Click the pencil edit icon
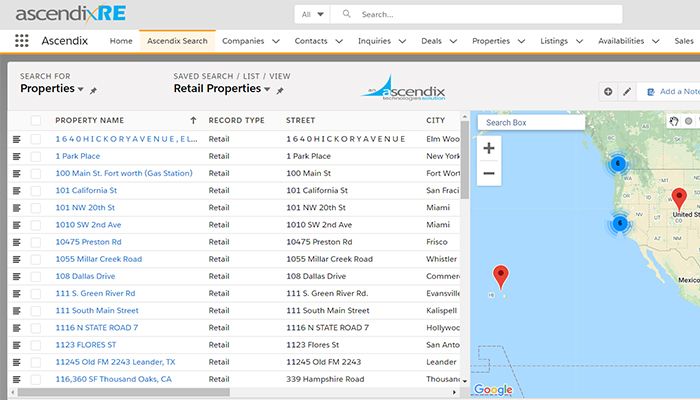This screenshot has height=400, width=700. [x=627, y=91]
